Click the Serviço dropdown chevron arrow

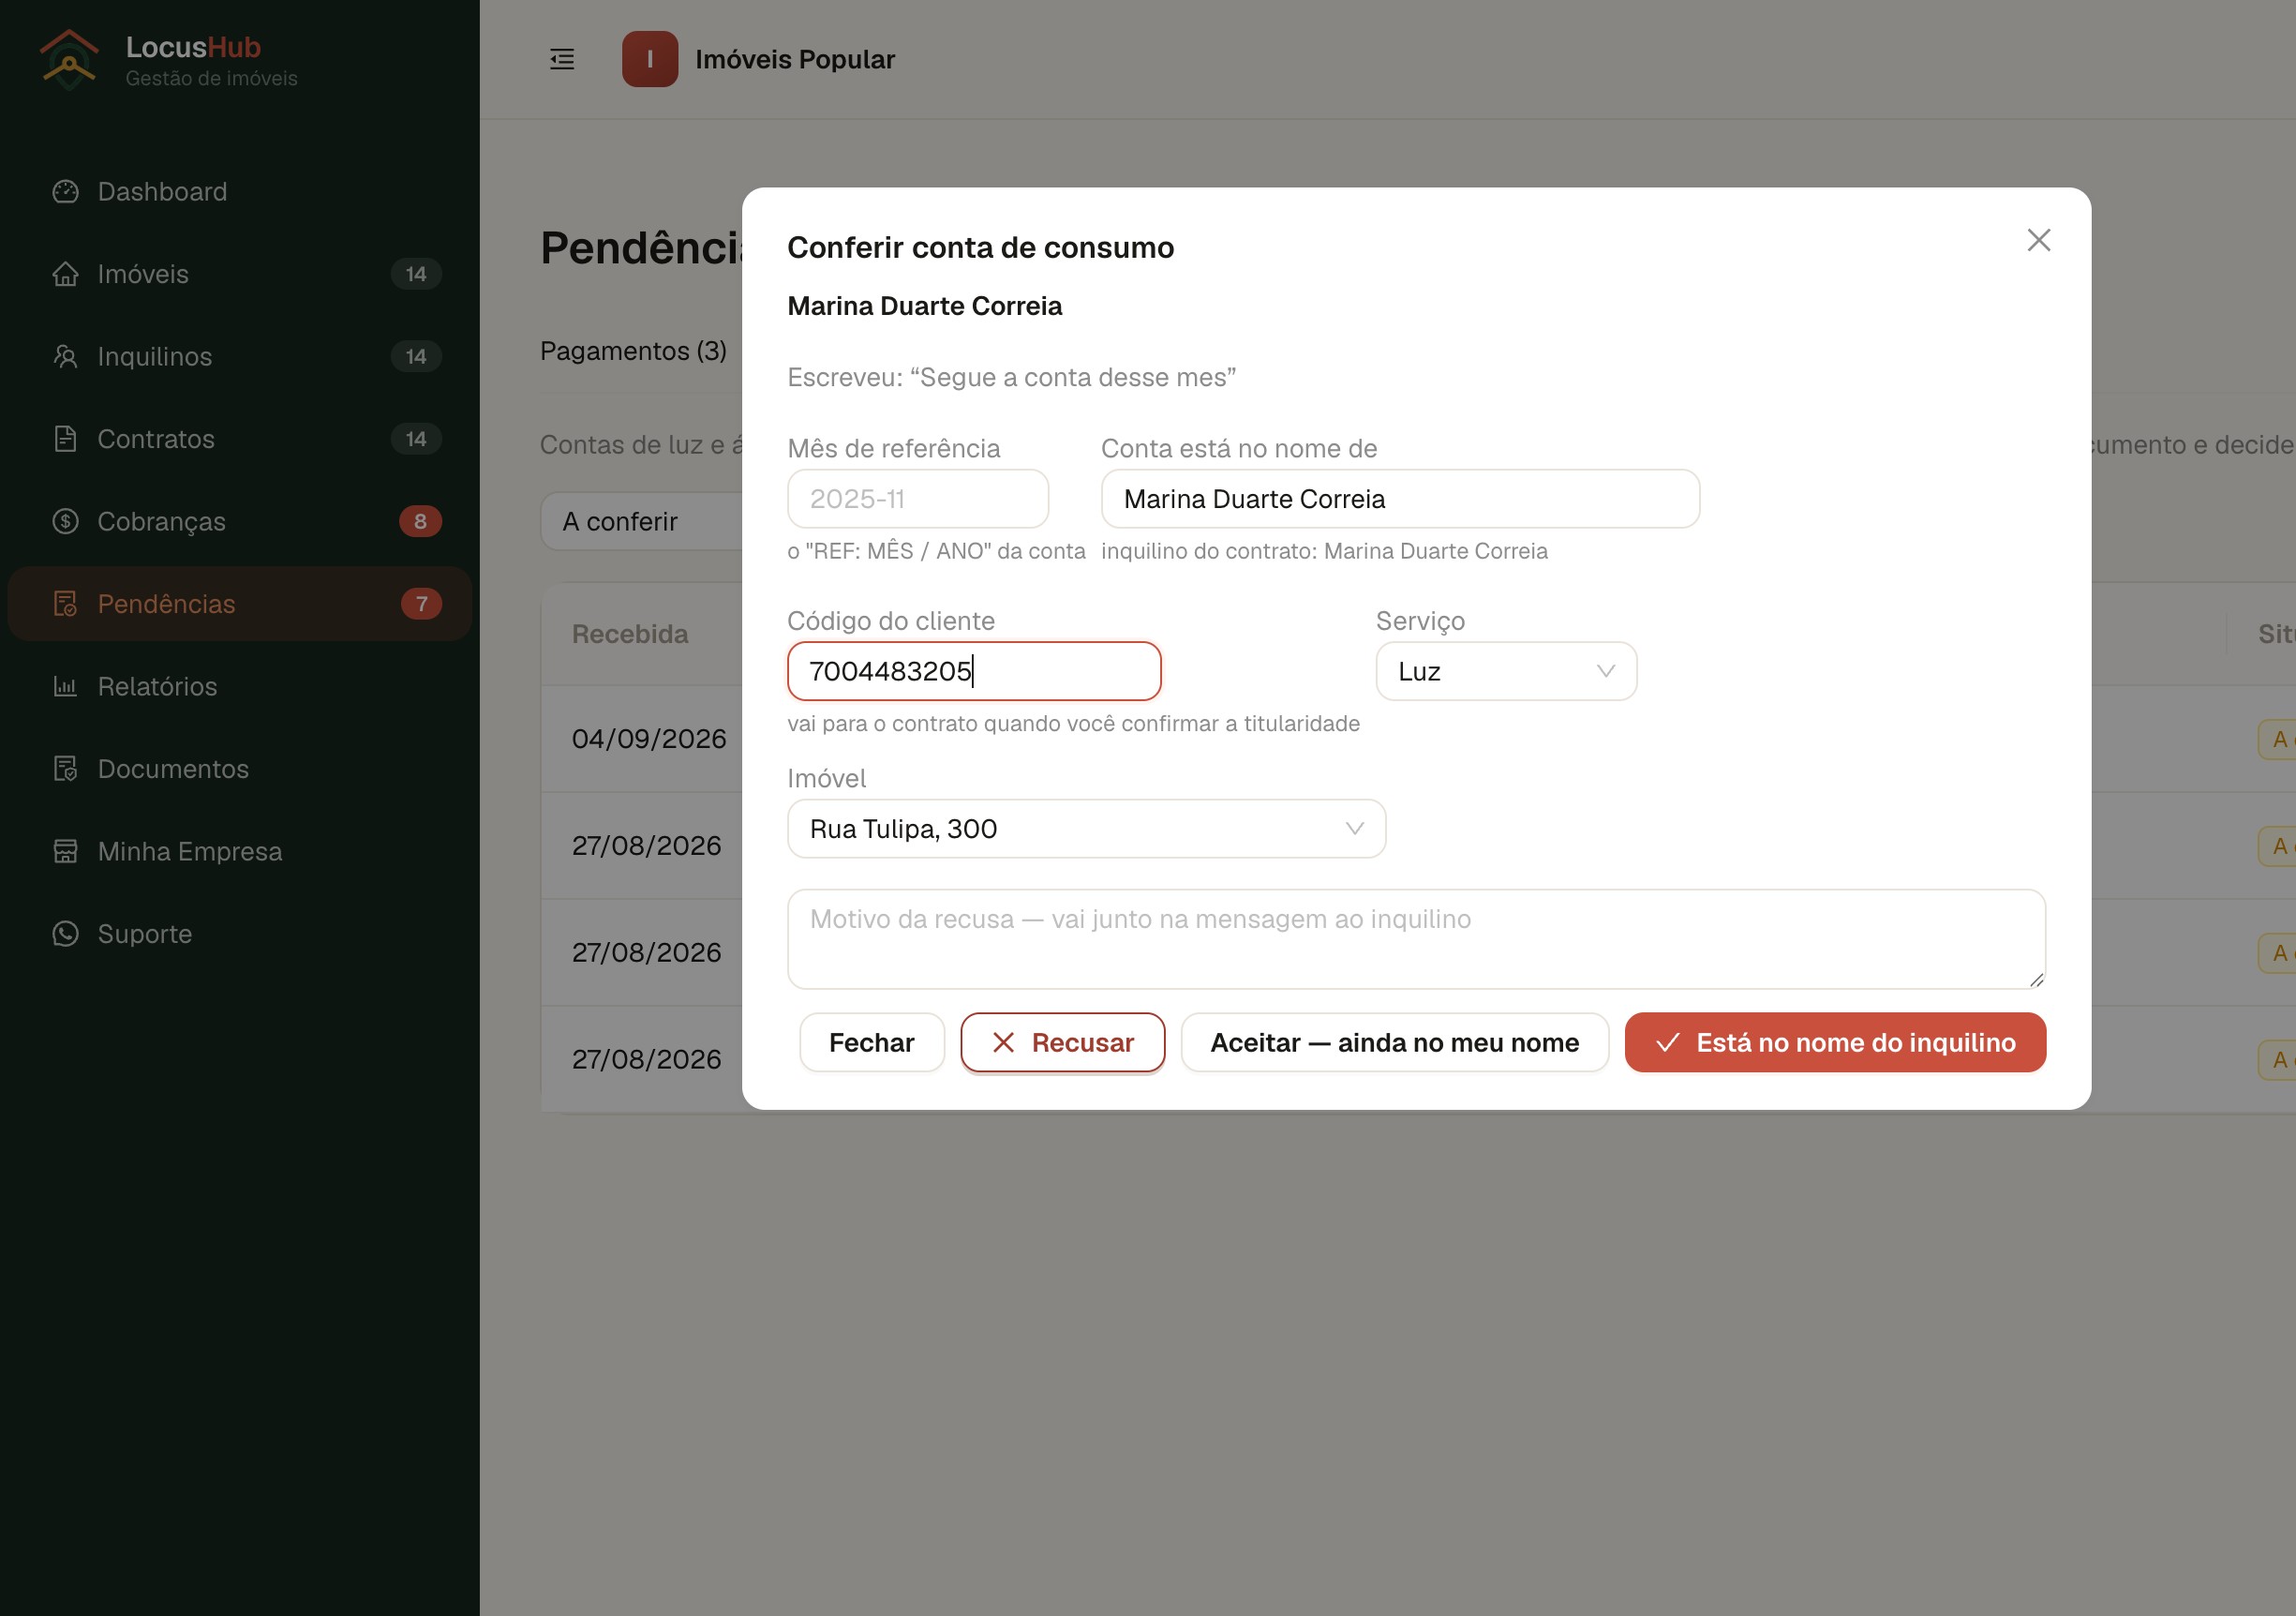tap(1606, 671)
